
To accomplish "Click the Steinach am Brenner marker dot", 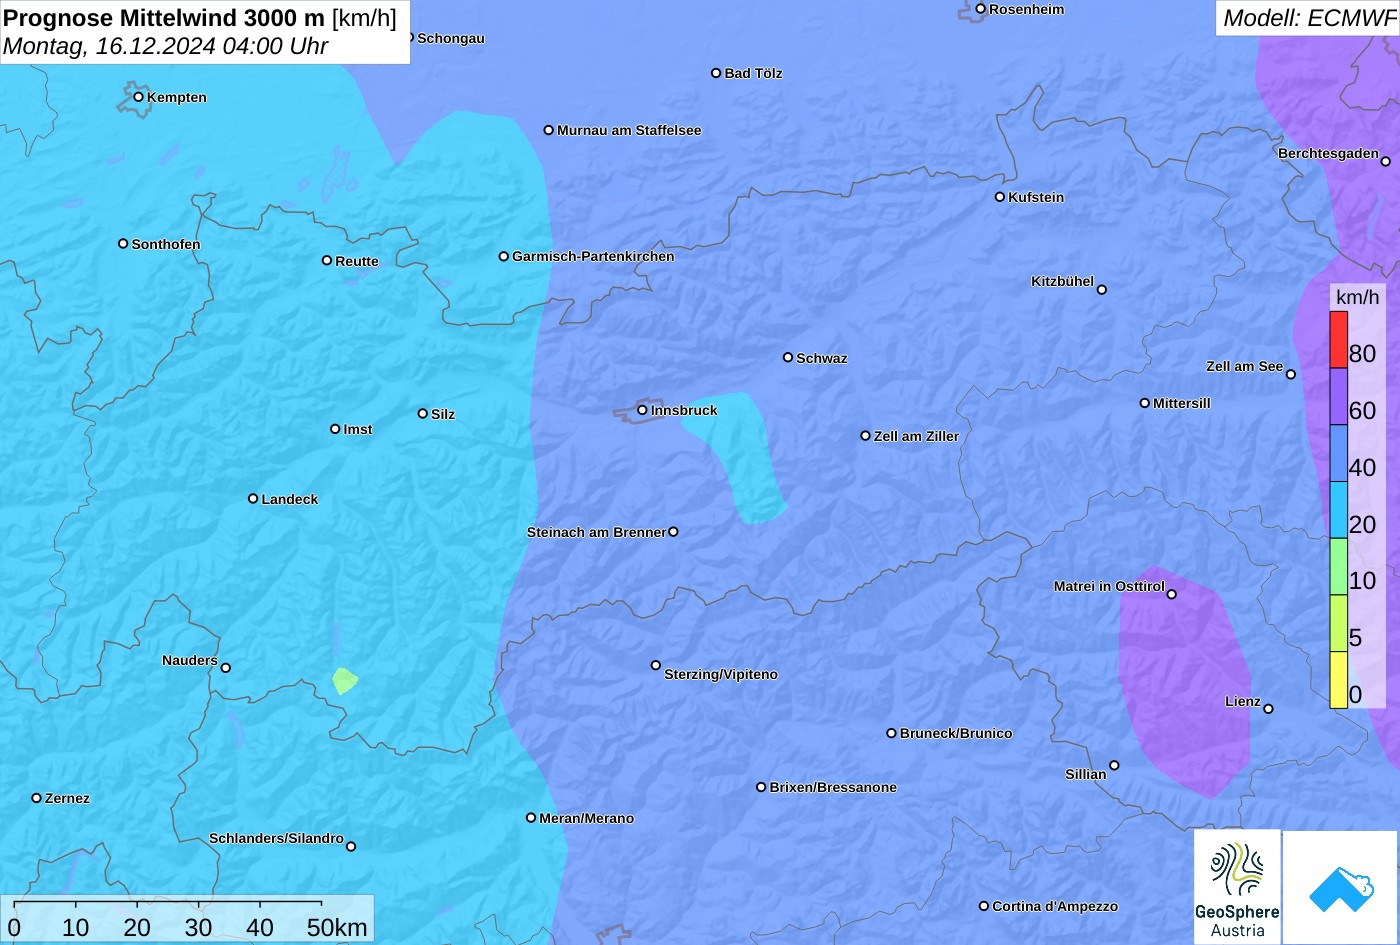I will (x=673, y=532).
